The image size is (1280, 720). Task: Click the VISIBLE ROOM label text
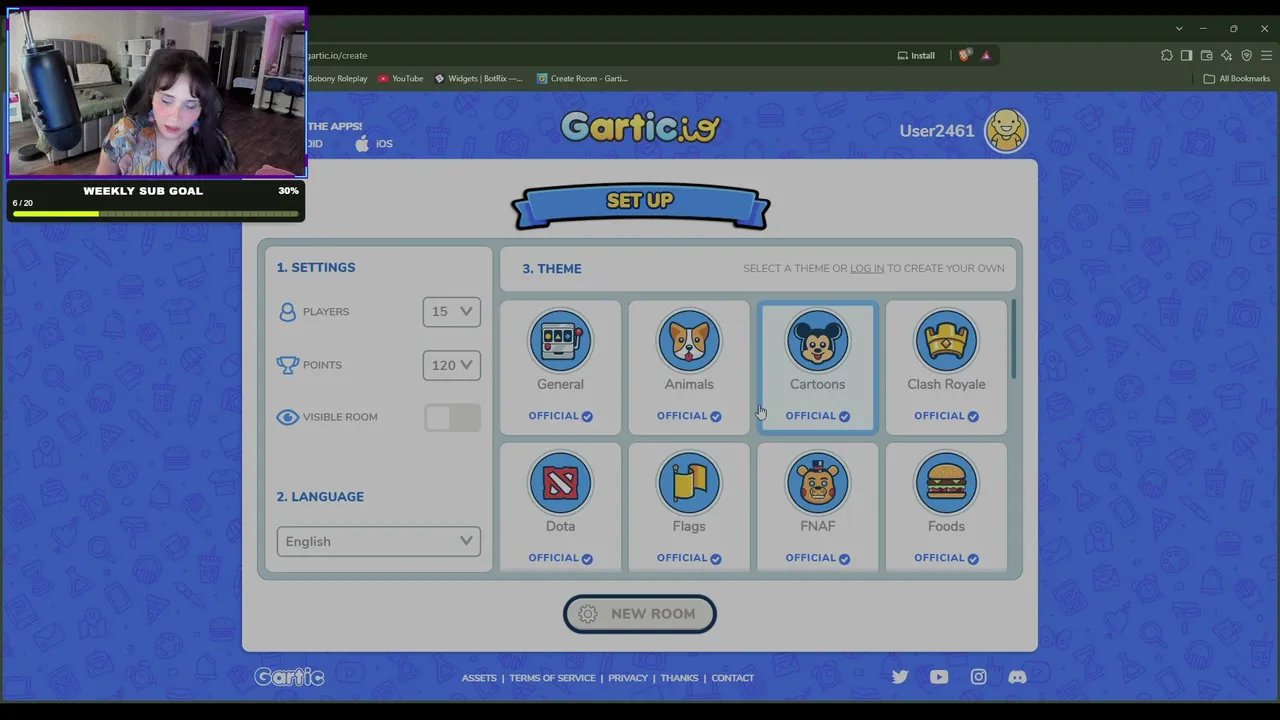[340, 417]
